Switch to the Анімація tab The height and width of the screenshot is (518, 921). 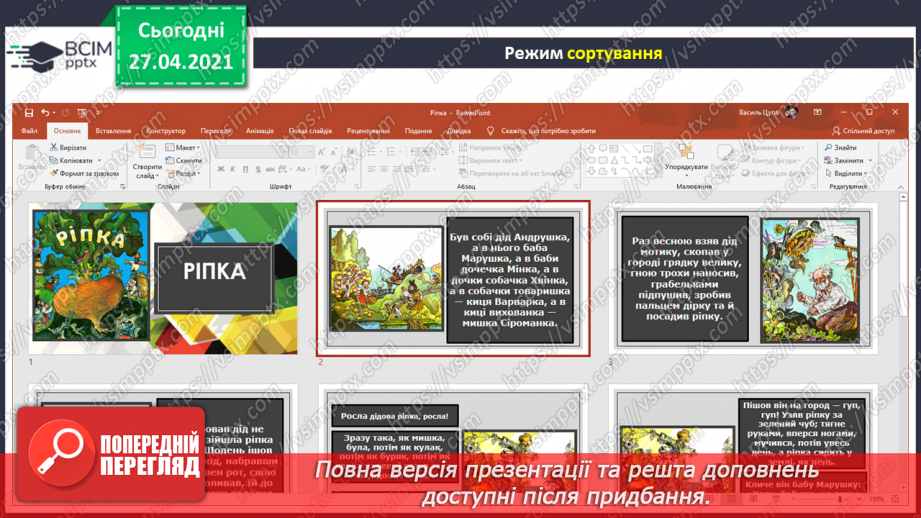[260, 131]
